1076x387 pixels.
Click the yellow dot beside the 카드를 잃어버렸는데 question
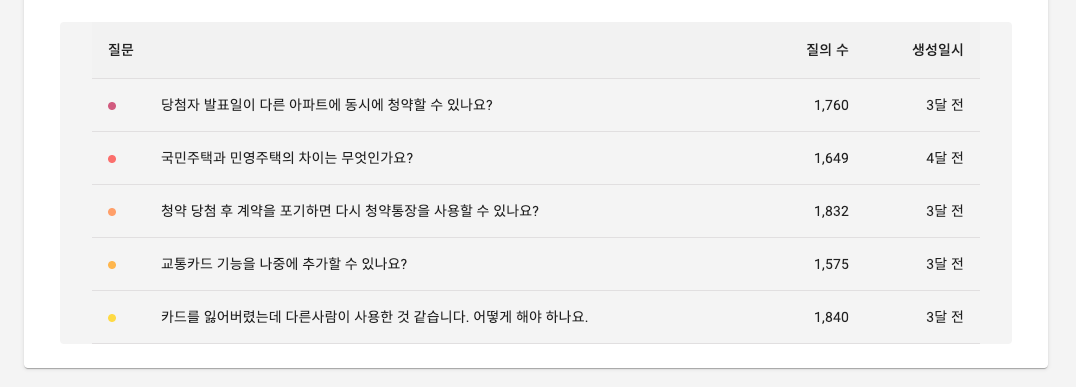tap(112, 318)
